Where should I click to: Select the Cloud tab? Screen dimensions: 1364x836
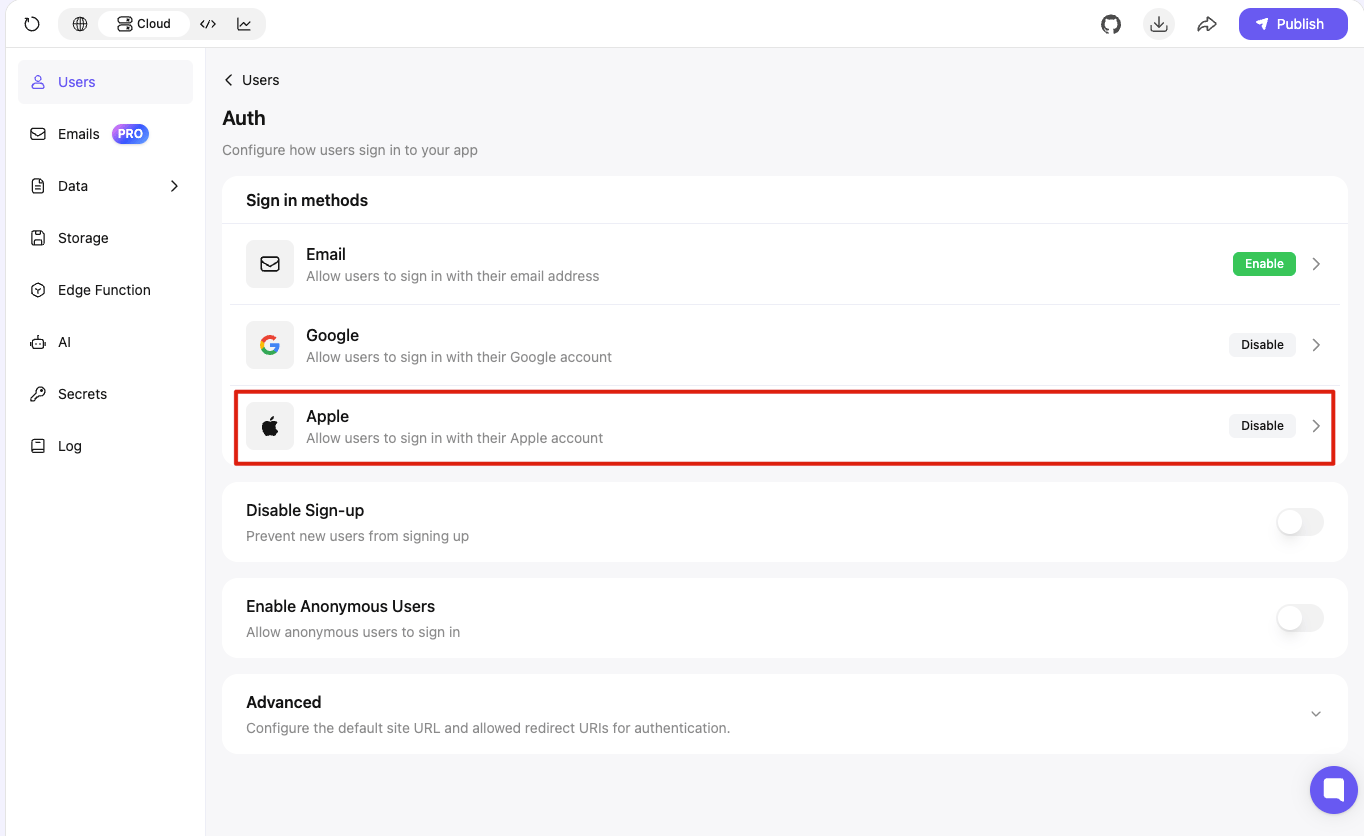[144, 24]
